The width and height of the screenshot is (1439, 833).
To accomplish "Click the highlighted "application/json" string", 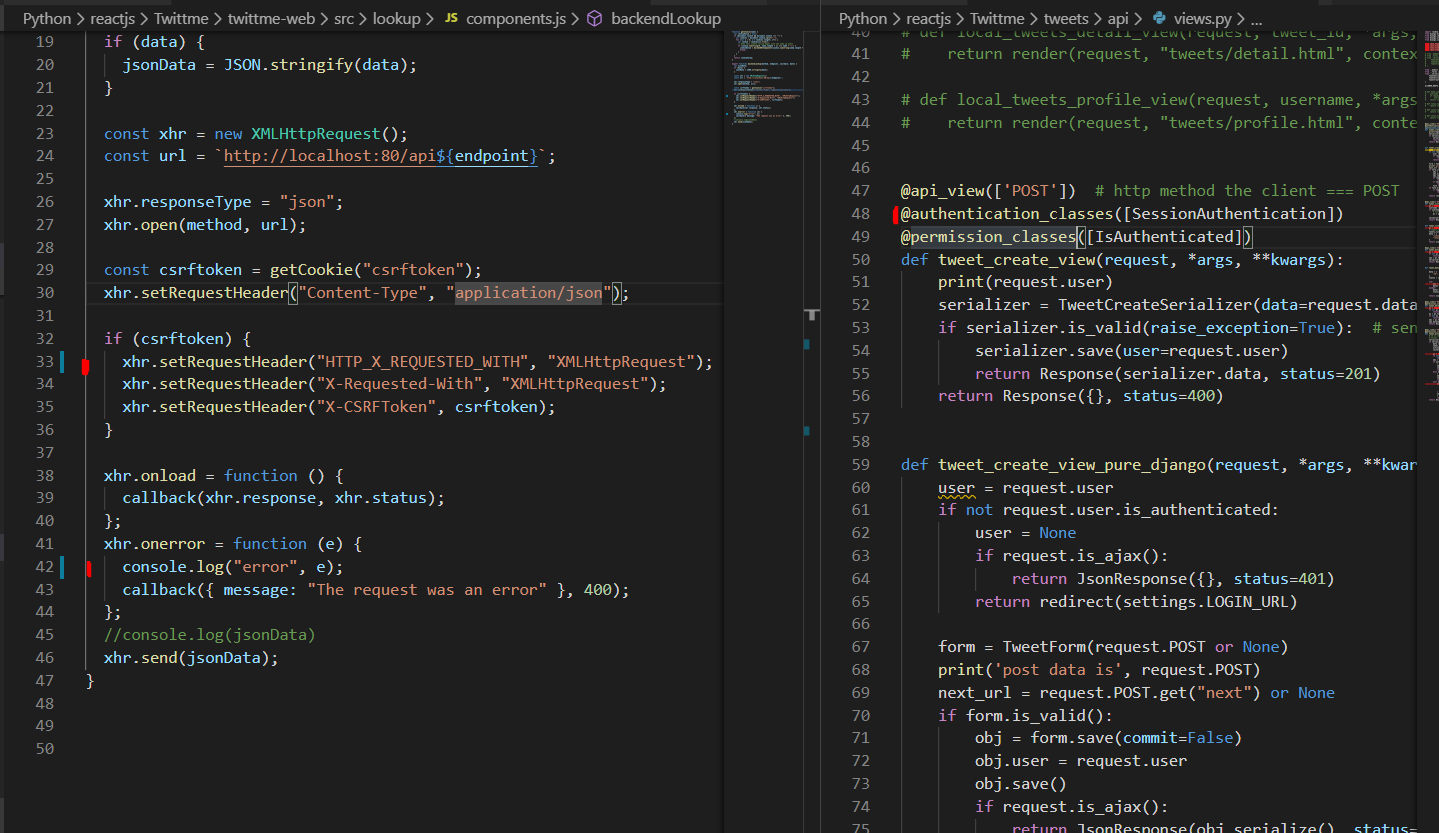I will [529, 293].
